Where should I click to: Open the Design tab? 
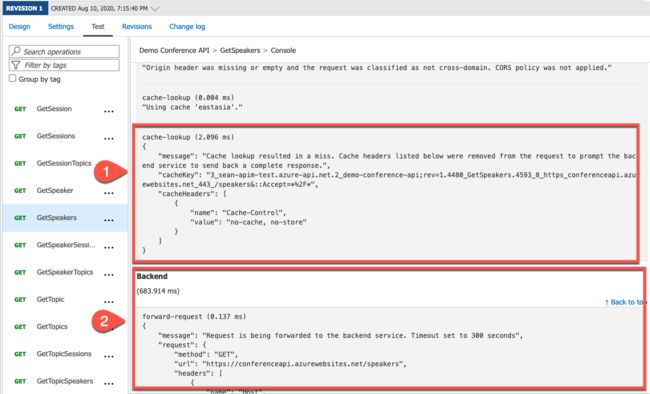tap(19, 27)
